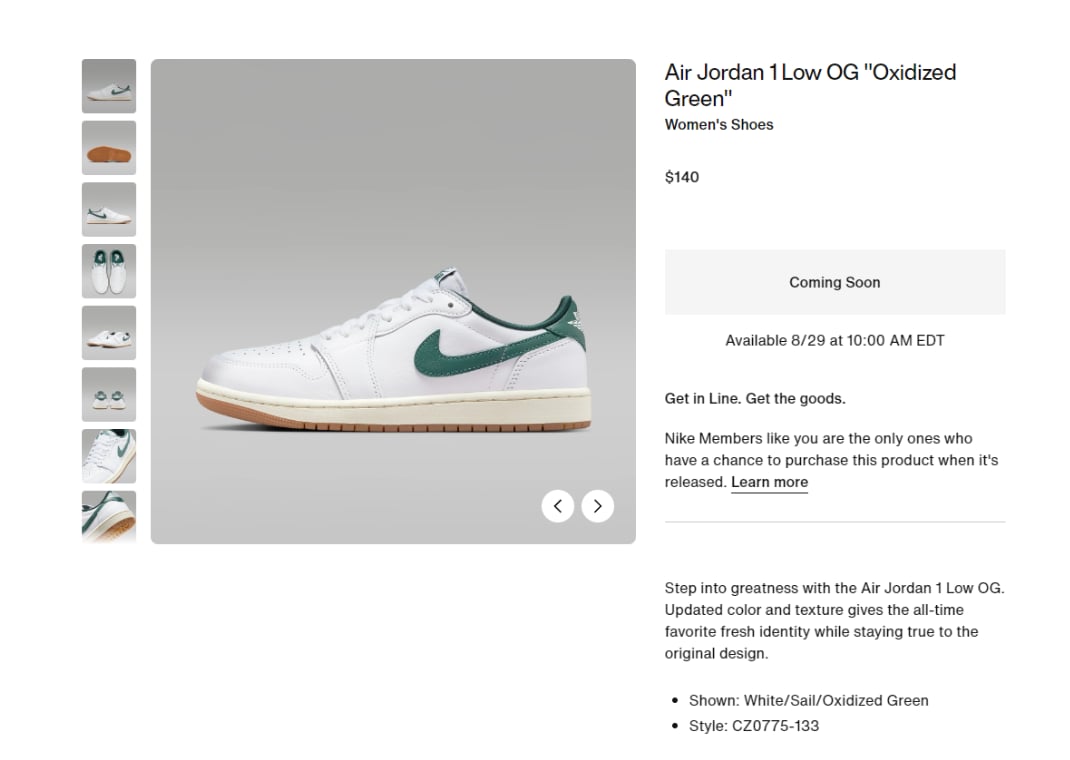The height and width of the screenshot is (760, 1070).
Task: Click the previous image arrow
Action: (558, 506)
